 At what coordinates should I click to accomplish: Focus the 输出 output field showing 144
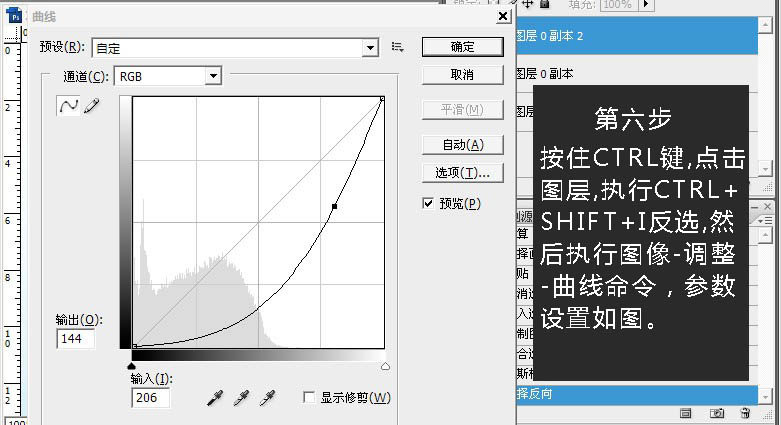pyautogui.click(x=75, y=339)
